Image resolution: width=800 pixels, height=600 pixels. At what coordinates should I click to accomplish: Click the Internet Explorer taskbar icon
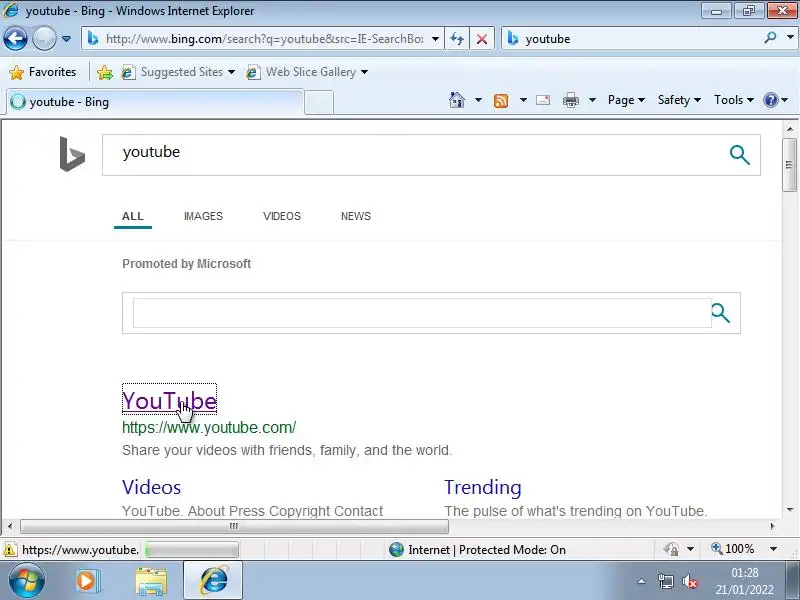[x=213, y=581]
